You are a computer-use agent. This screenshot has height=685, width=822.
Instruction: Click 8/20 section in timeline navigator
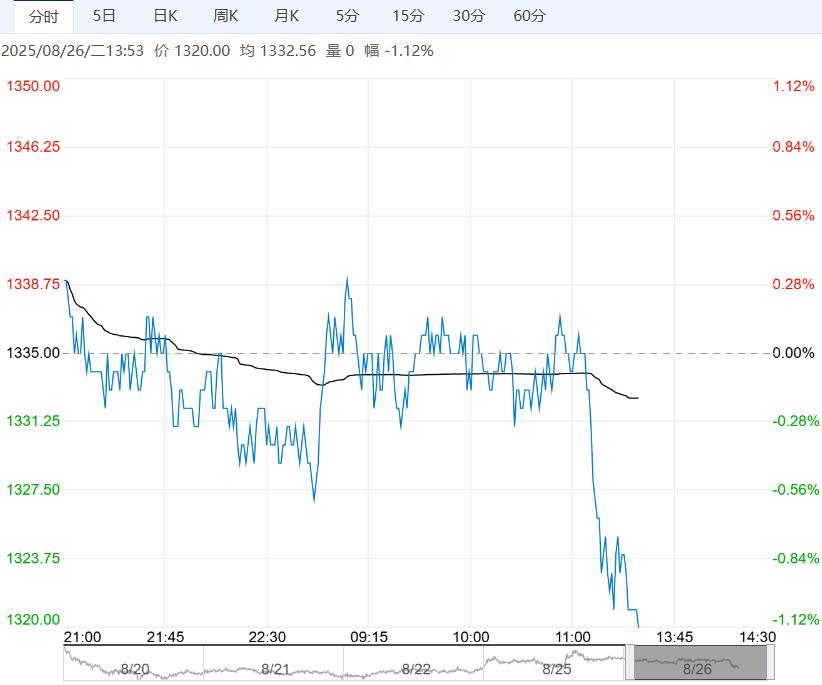pyautogui.click(x=134, y=667)
